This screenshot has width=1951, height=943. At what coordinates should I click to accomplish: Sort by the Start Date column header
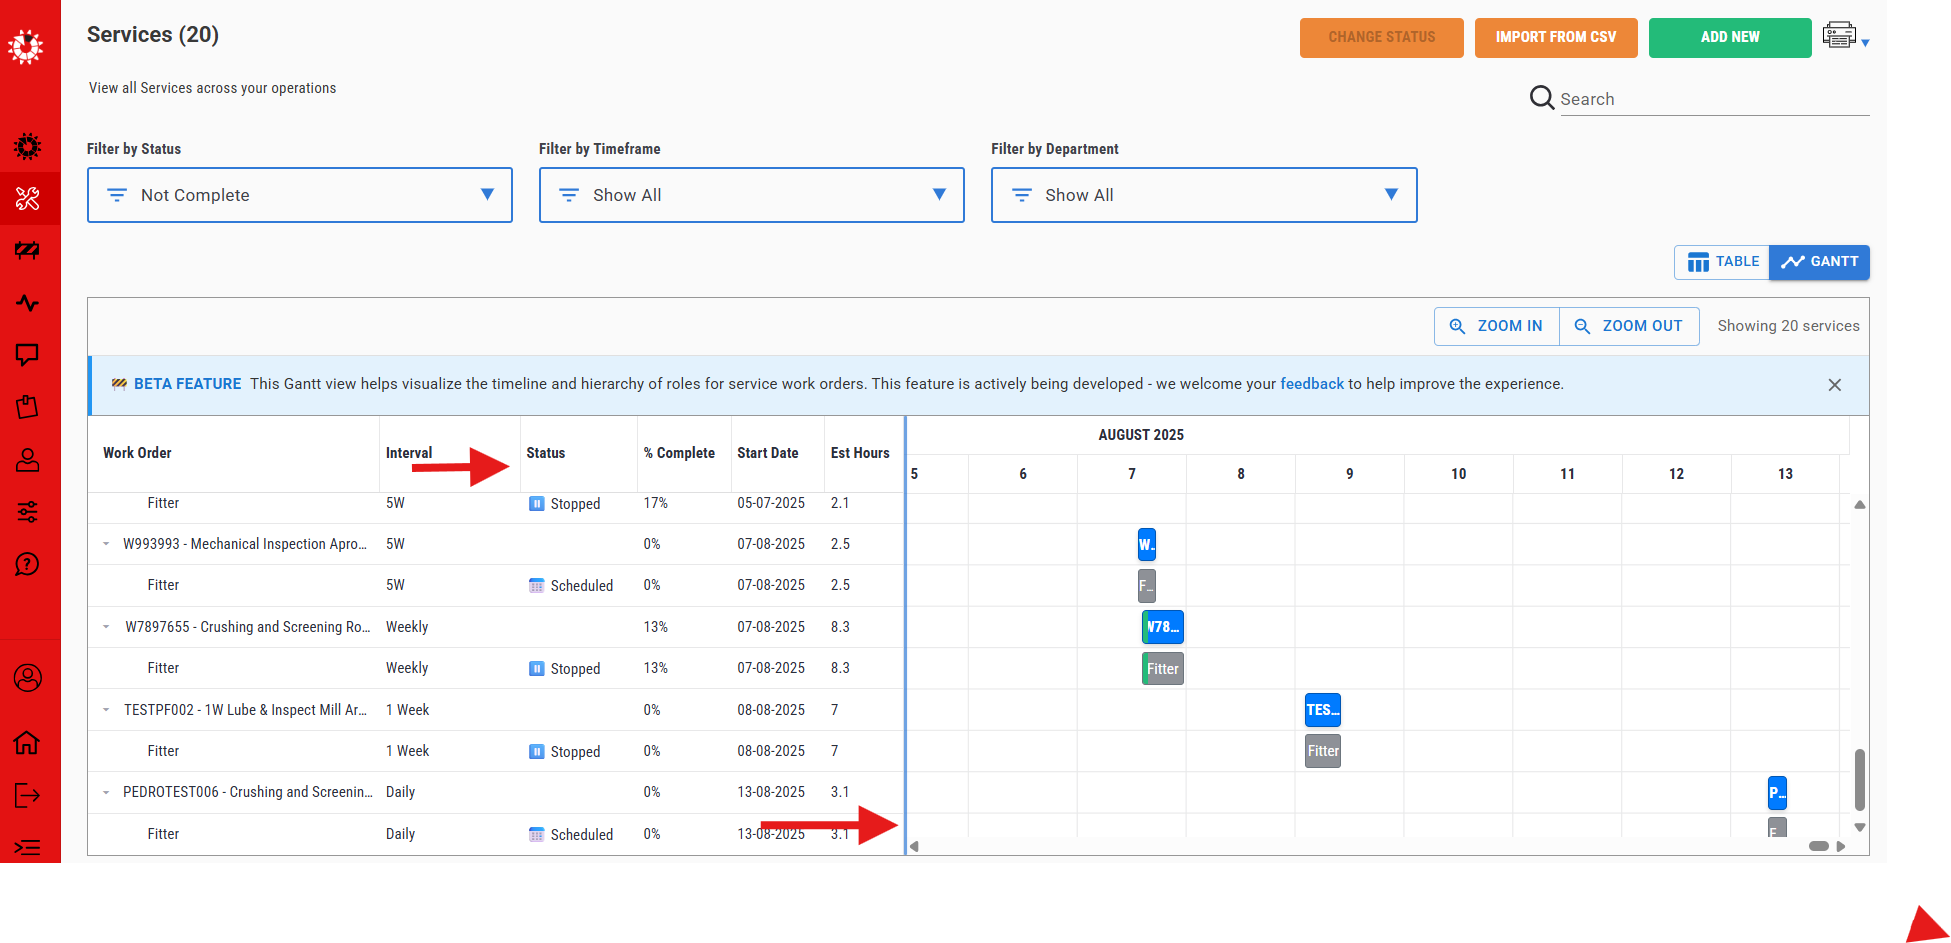tap(768, 453)
